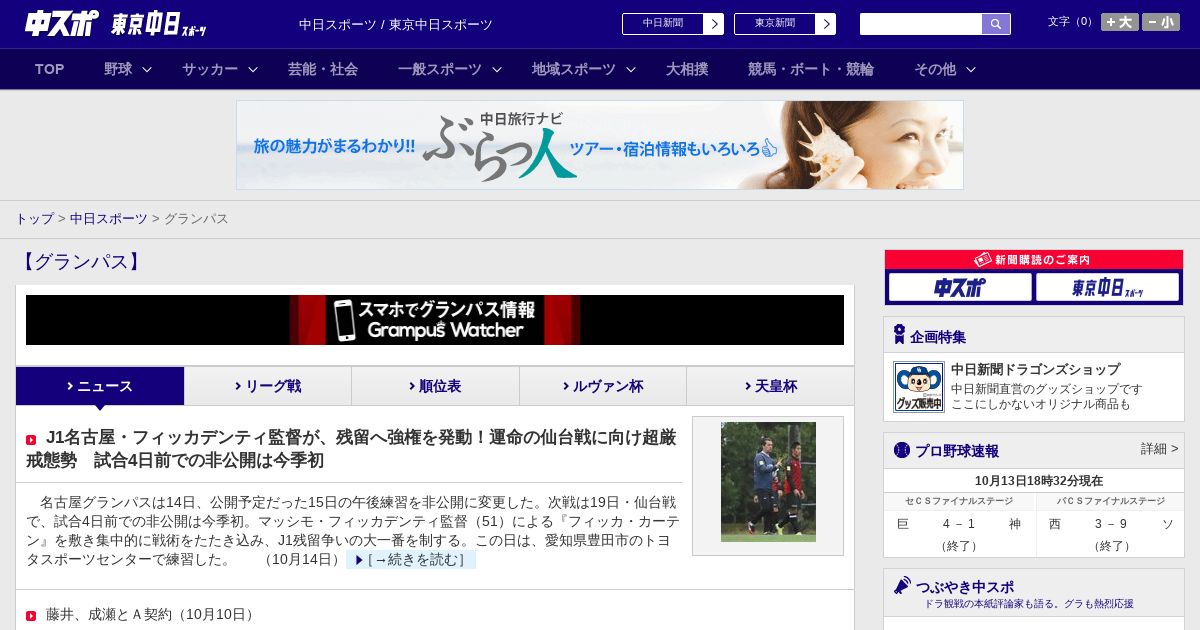Select the ニュース tab

coord(100,386)
